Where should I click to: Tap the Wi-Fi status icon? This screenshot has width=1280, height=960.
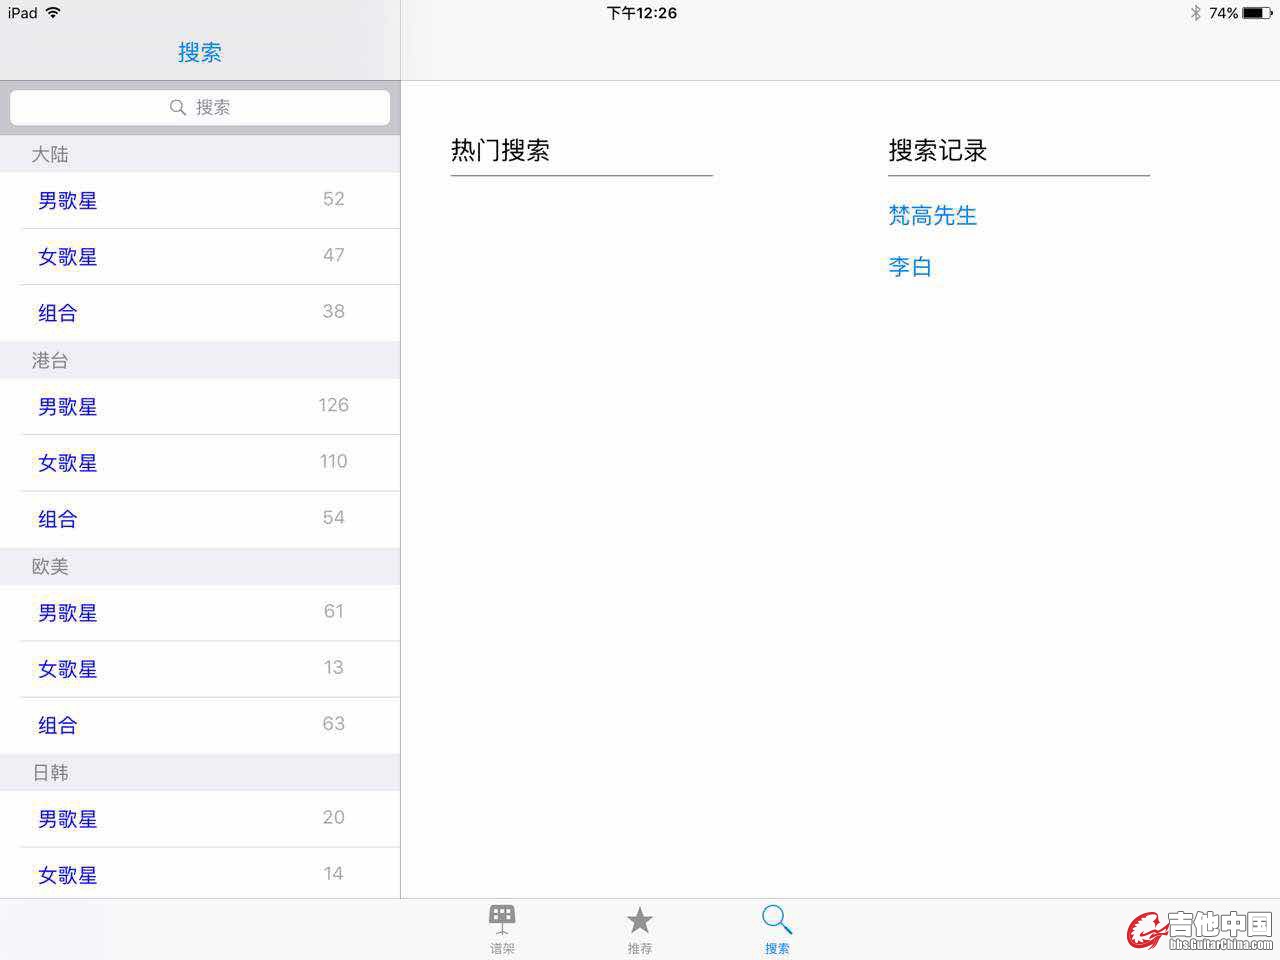click(53, 13)
